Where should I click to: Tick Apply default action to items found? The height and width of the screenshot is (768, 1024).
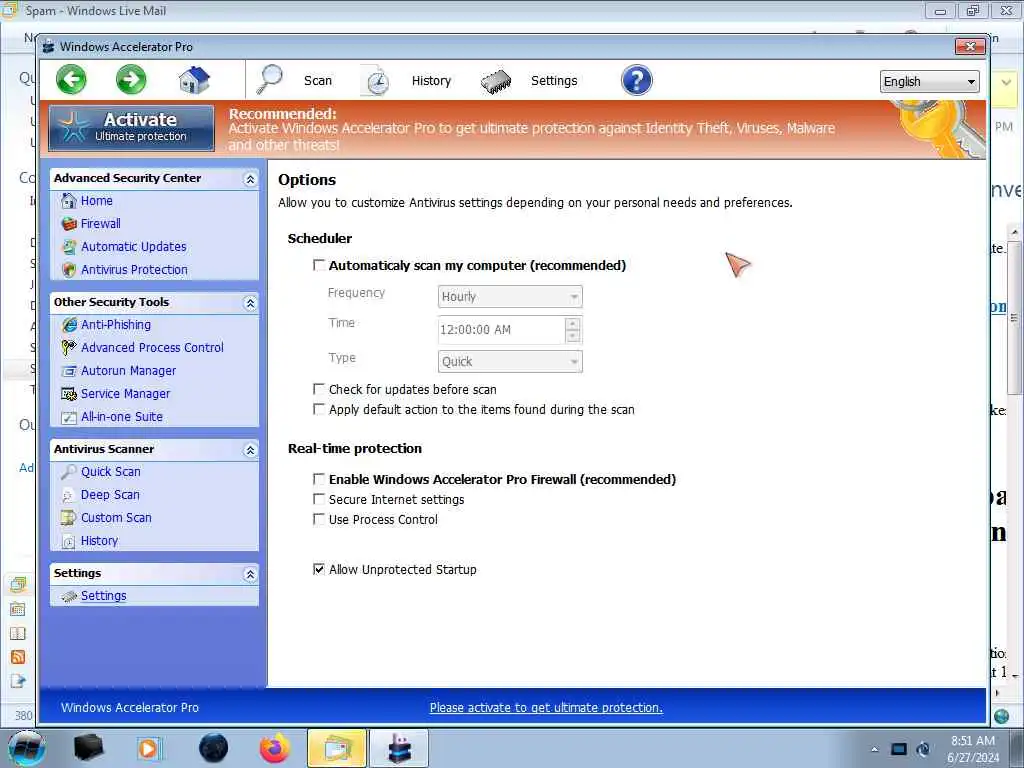tap(319, 409)
